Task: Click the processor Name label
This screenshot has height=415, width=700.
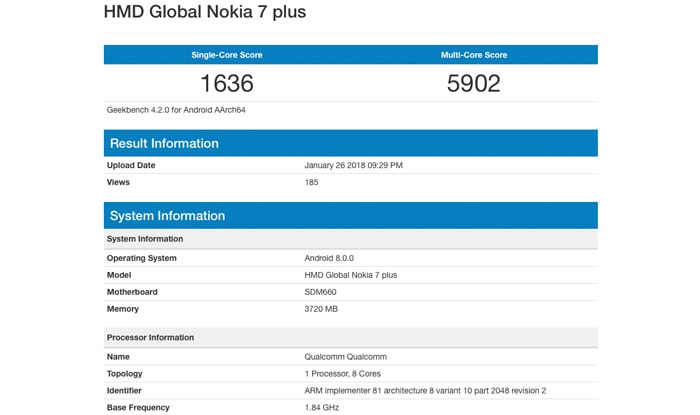Action: click(x=118, y=357)
